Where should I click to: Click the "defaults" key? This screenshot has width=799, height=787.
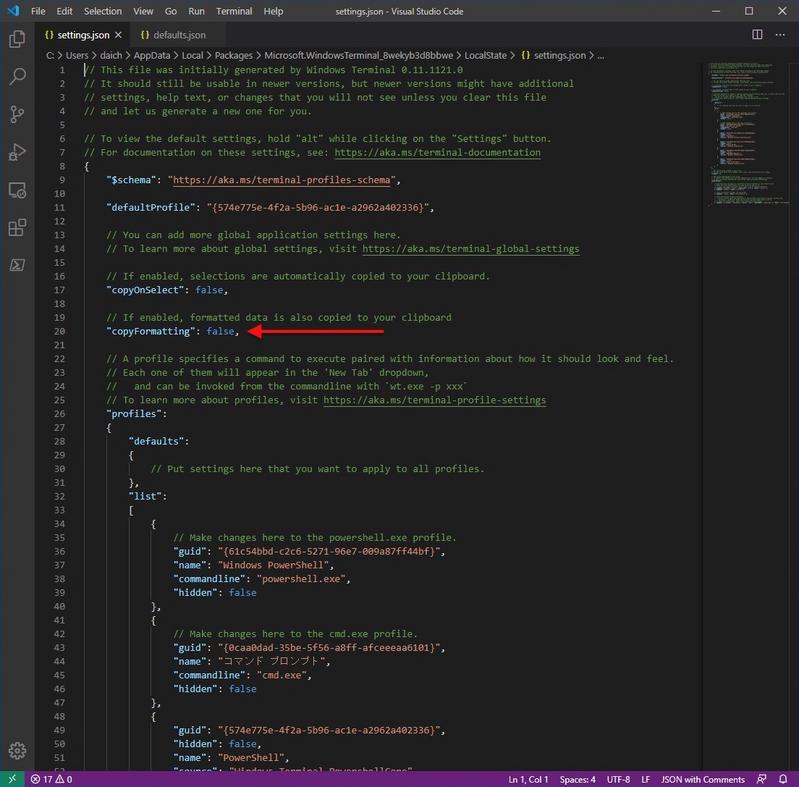[x=156, y=441]
